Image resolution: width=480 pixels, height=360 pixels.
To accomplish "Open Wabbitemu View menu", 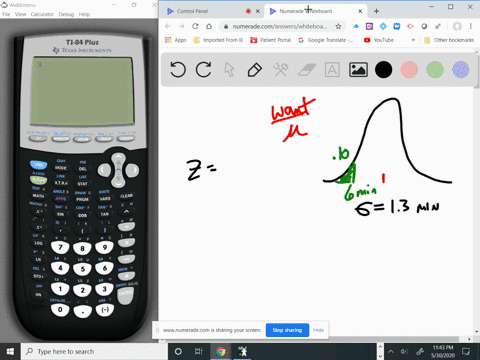I will tap(20, 14).
